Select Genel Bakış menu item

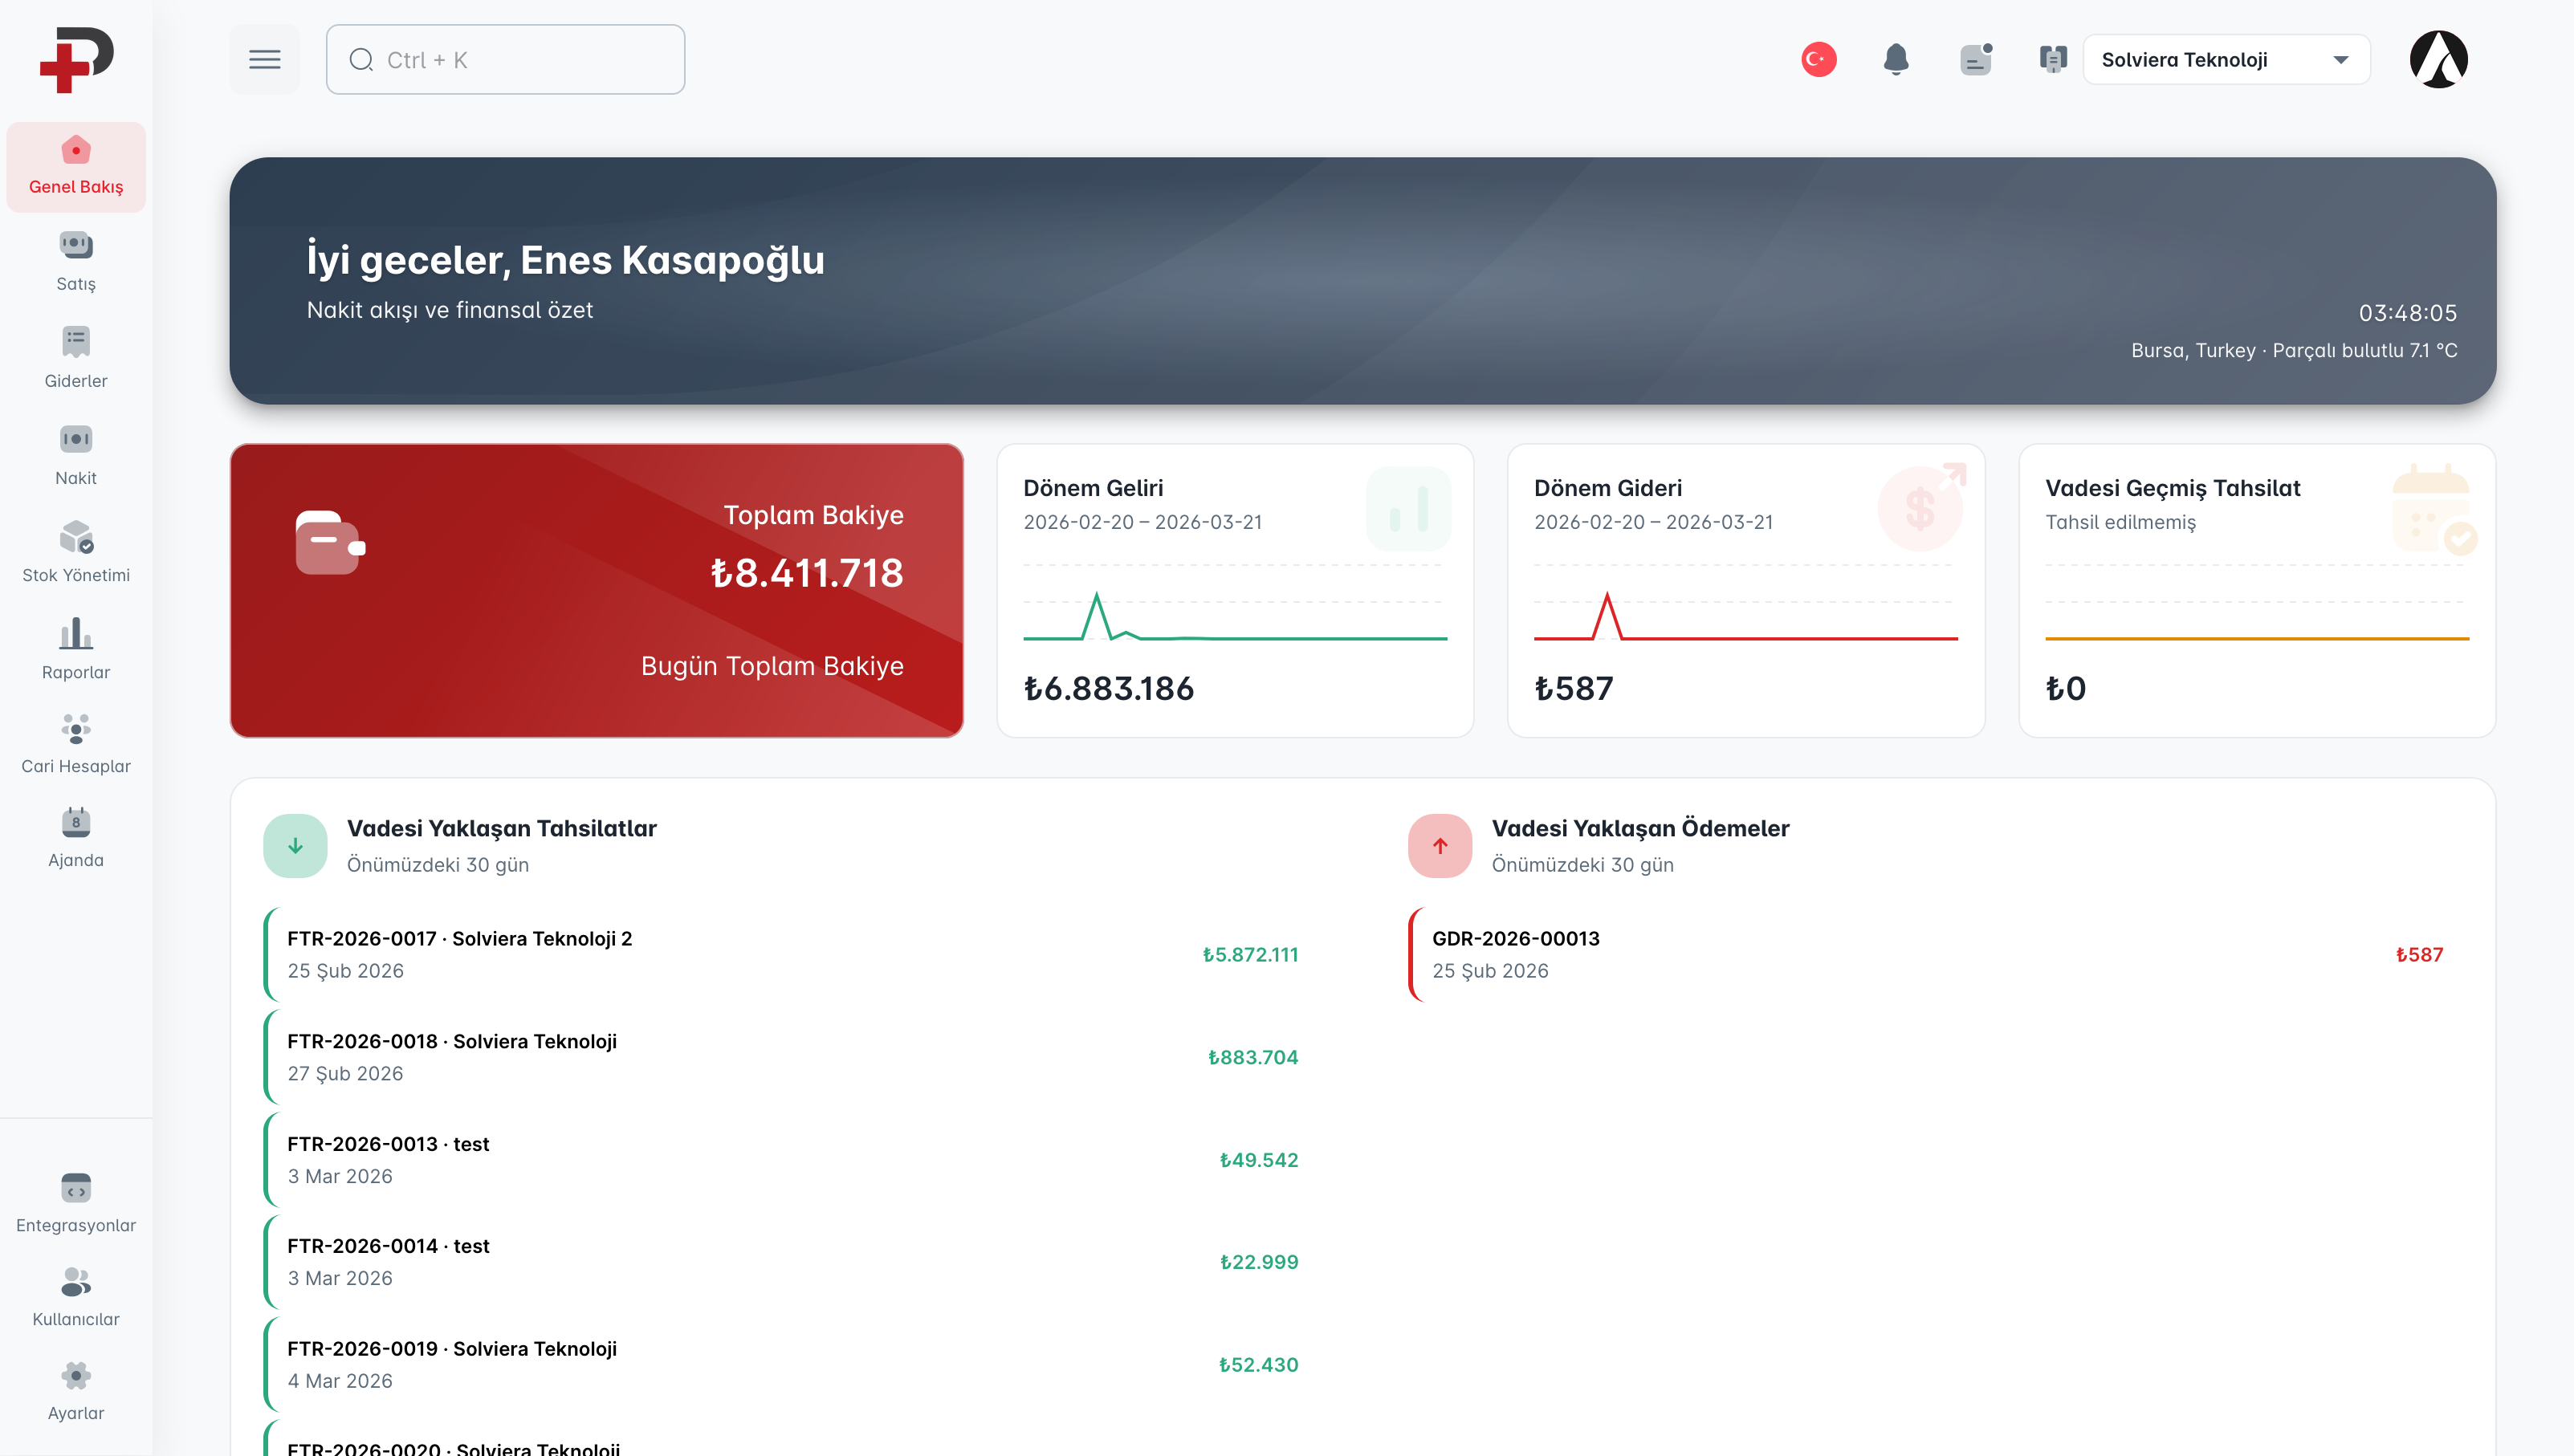click(x=76, y=166)
